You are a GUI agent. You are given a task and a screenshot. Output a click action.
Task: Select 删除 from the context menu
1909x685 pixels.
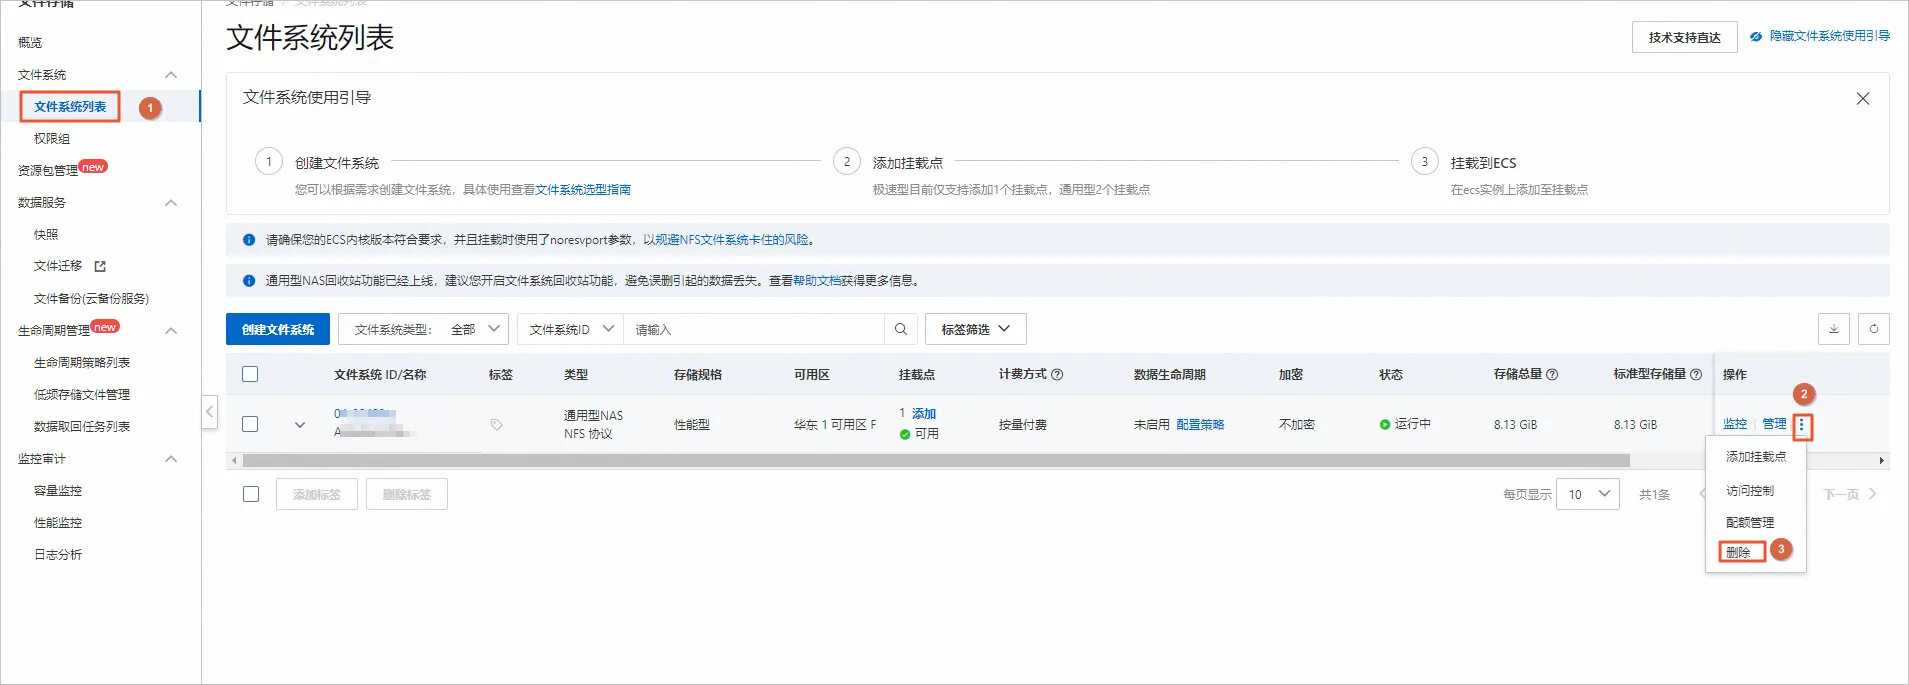[1739, 552]
